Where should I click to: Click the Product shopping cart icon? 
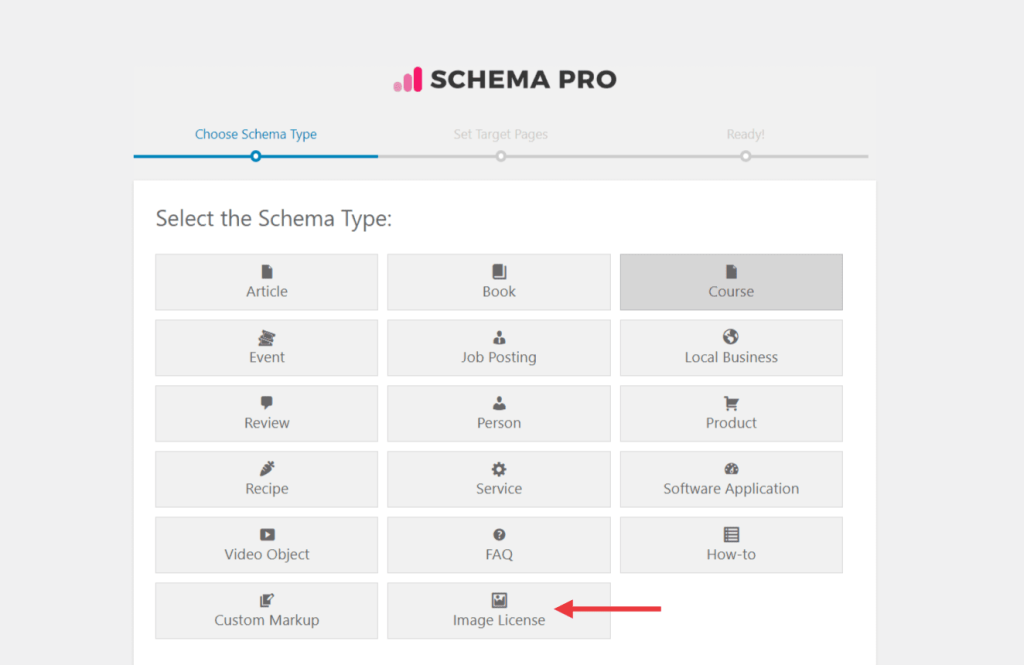pyautogui.click(x=731, y=403)
